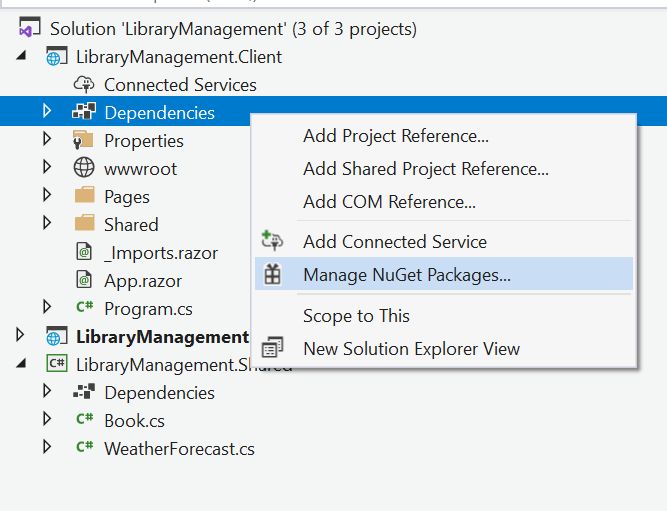This screenshot has width=667, height=511.
Task: Expand the Properties folder node
Action: (46, 140)
